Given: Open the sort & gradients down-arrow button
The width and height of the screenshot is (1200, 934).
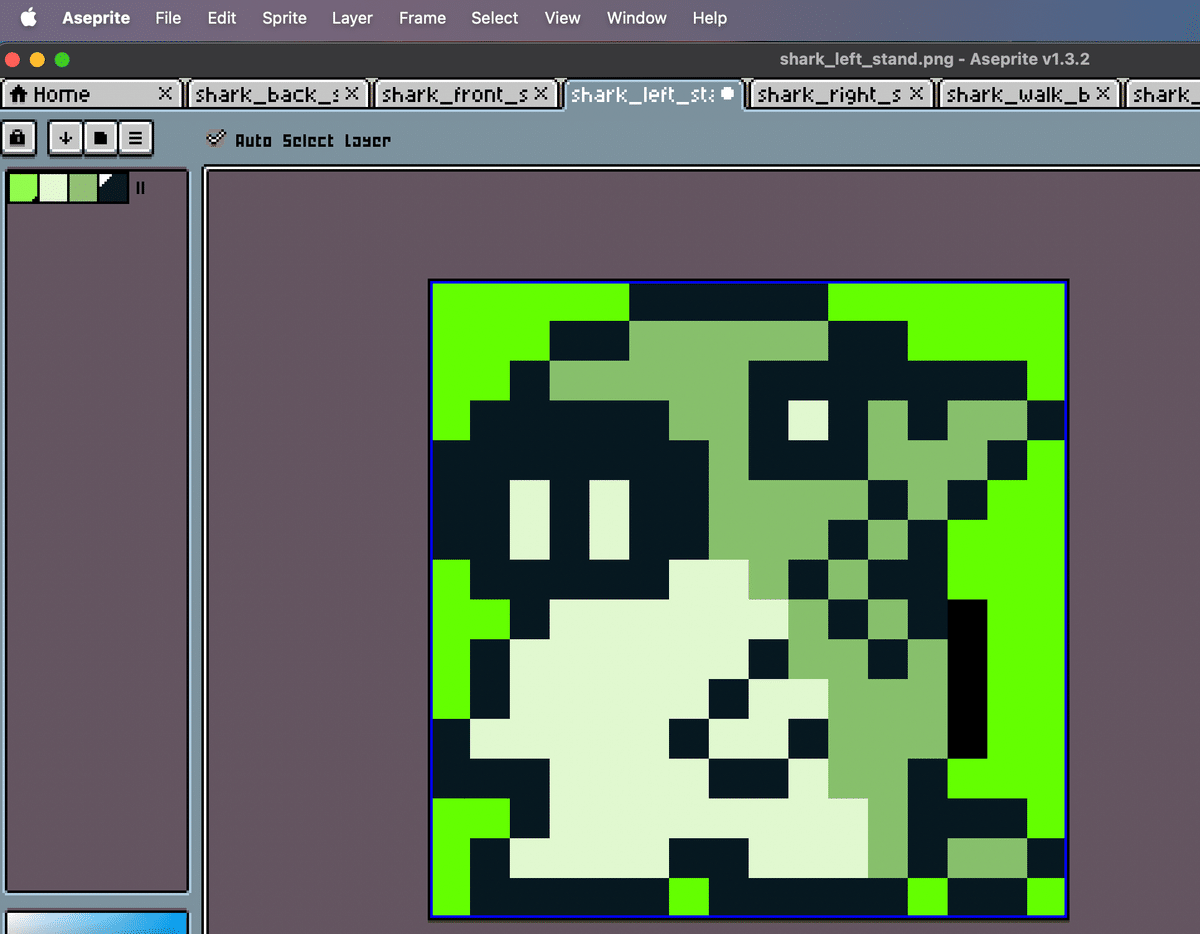Looking at the screenshot, I should (x=65, y=138).
